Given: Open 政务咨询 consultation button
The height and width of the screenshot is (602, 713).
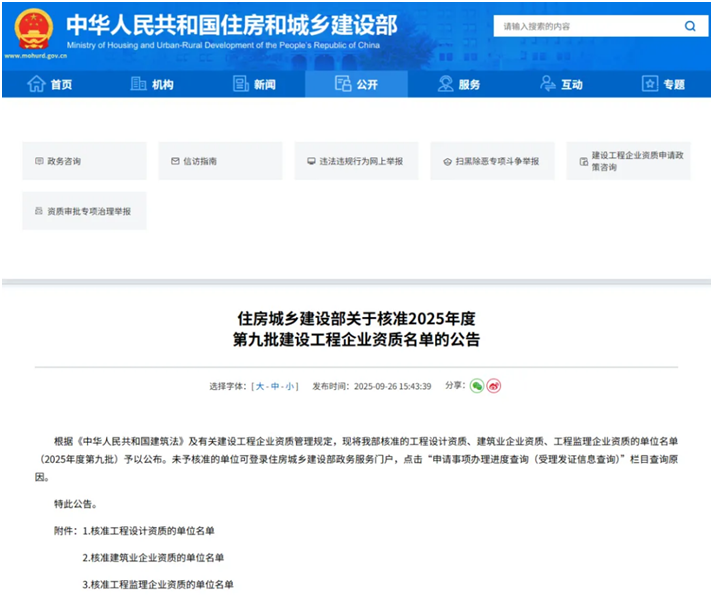Looking at the screenshot, I should tap(84, 161).
